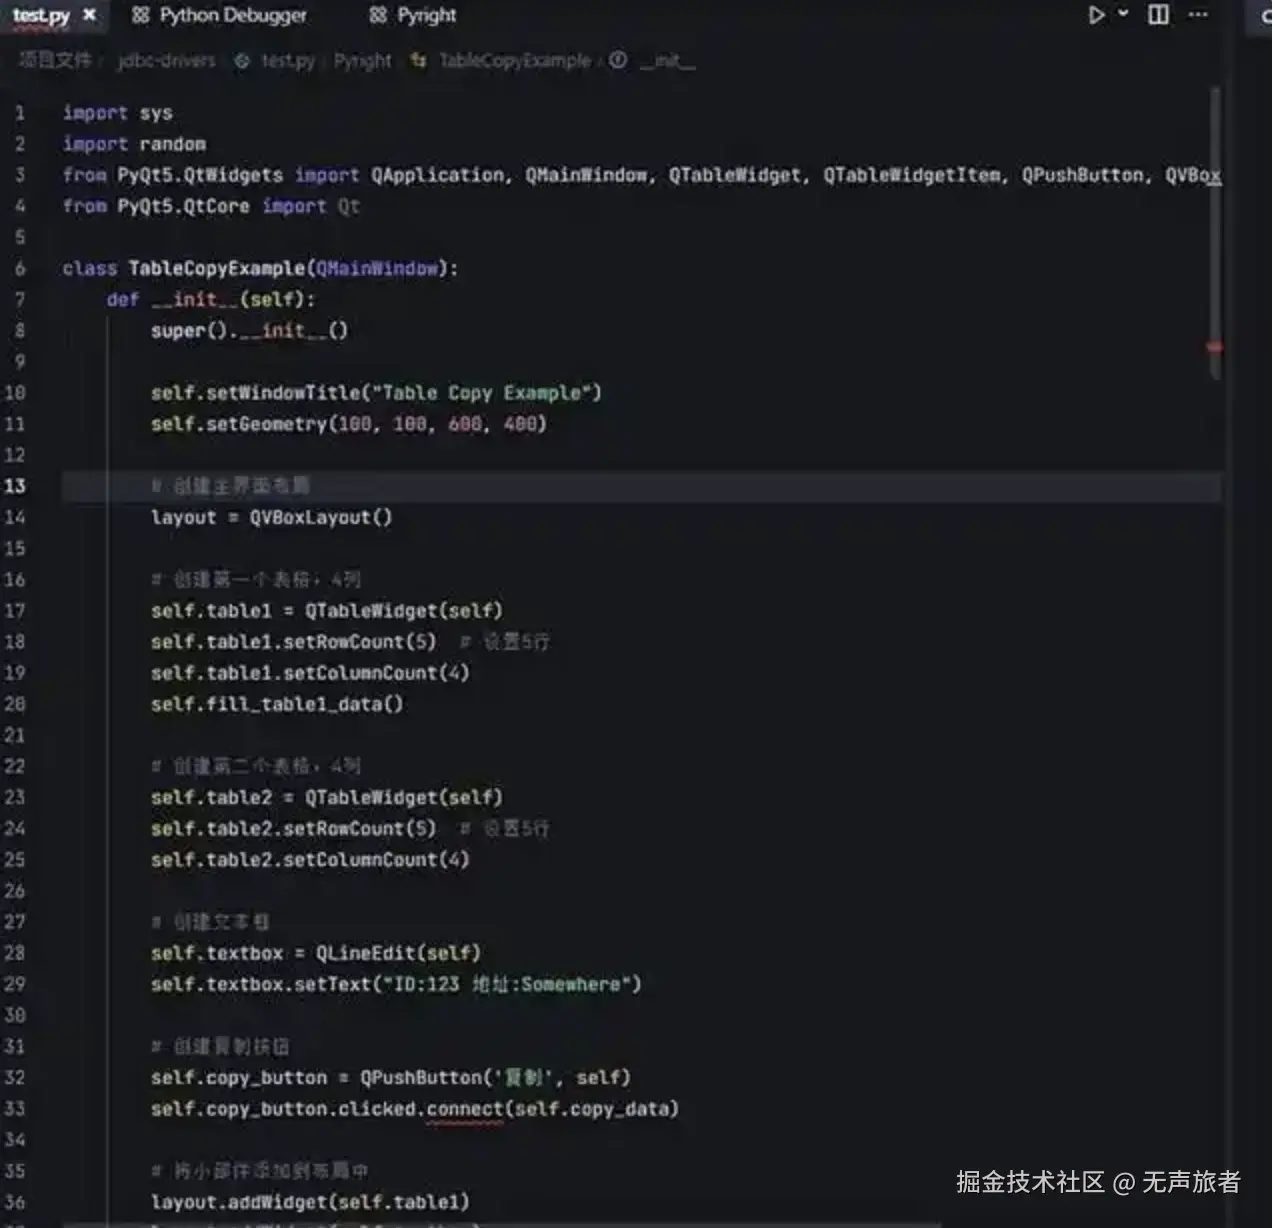Click 'def __init__(self):' on line 7
The image size is (1274, 1228).
[x=211, y=299]
